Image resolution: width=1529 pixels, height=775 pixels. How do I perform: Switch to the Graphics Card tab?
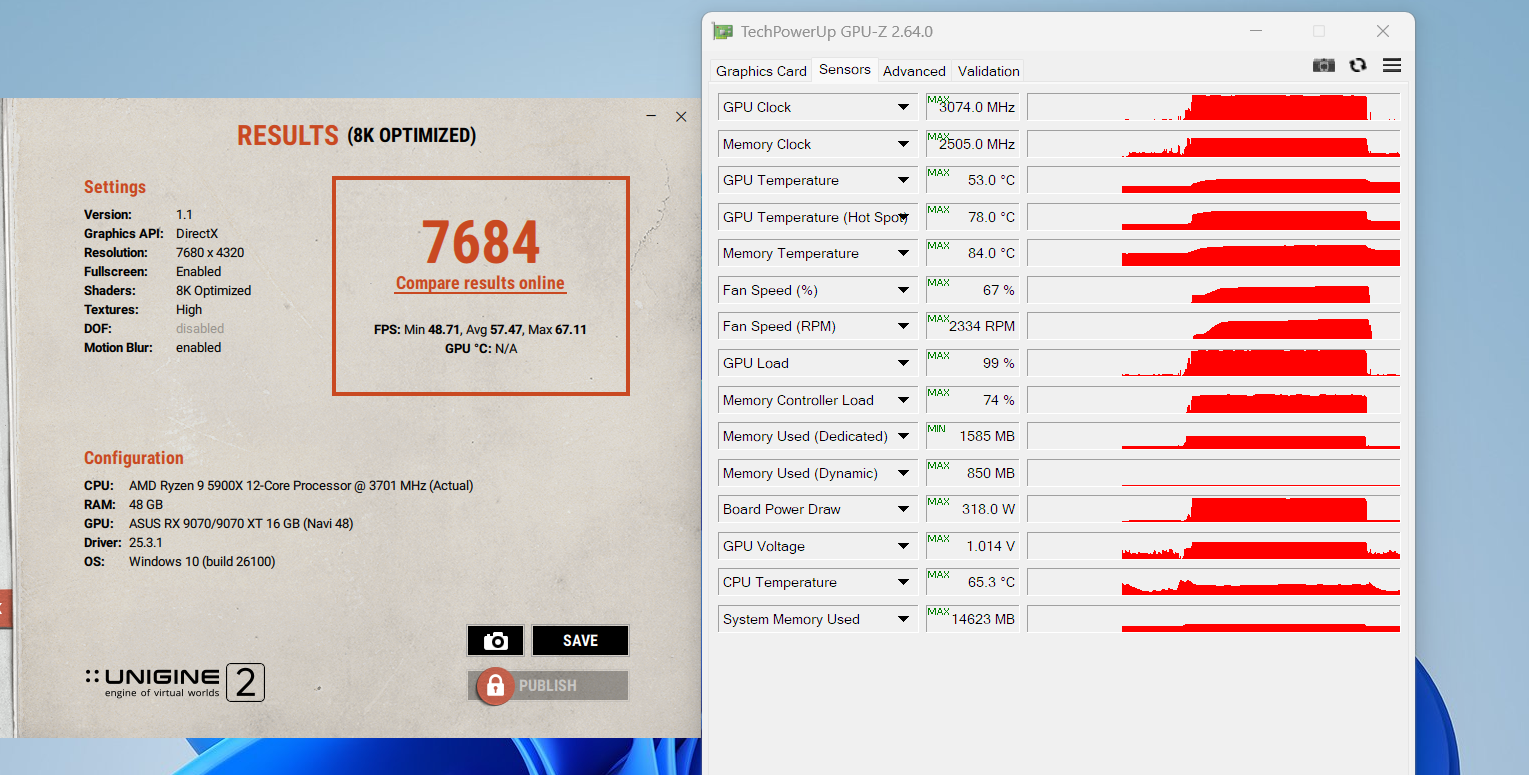(x=761, y=71)
